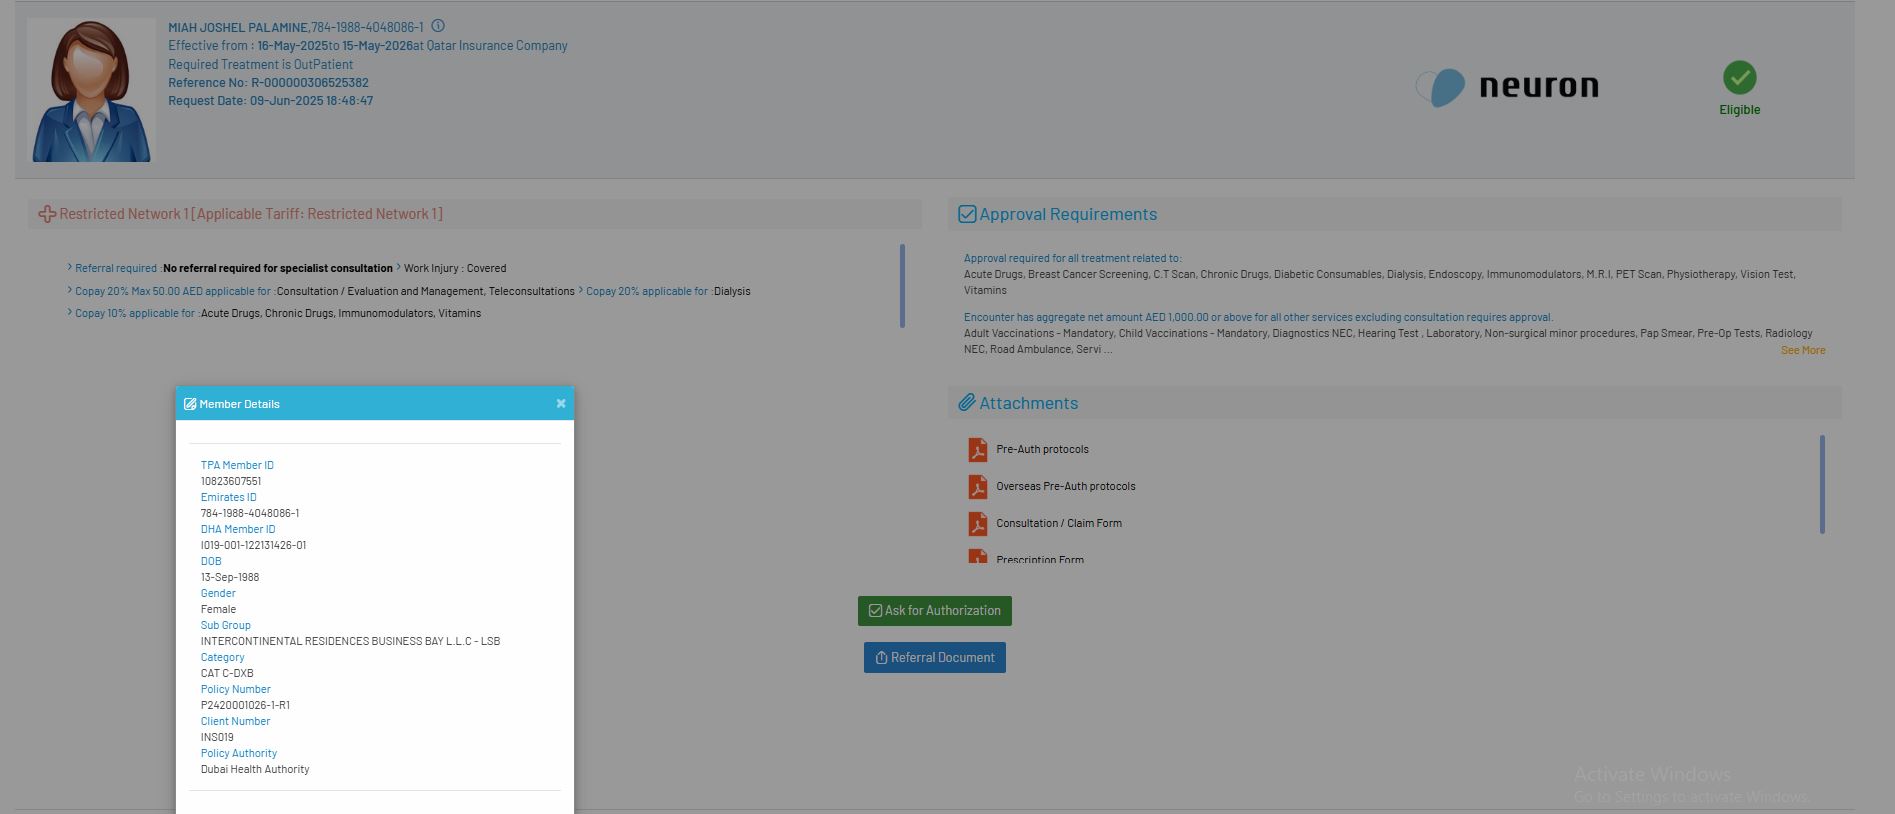This screenshot has width=1895, height=814.
Task: Click the Attachments paperclip icon
Action: [x=967, y=403]
